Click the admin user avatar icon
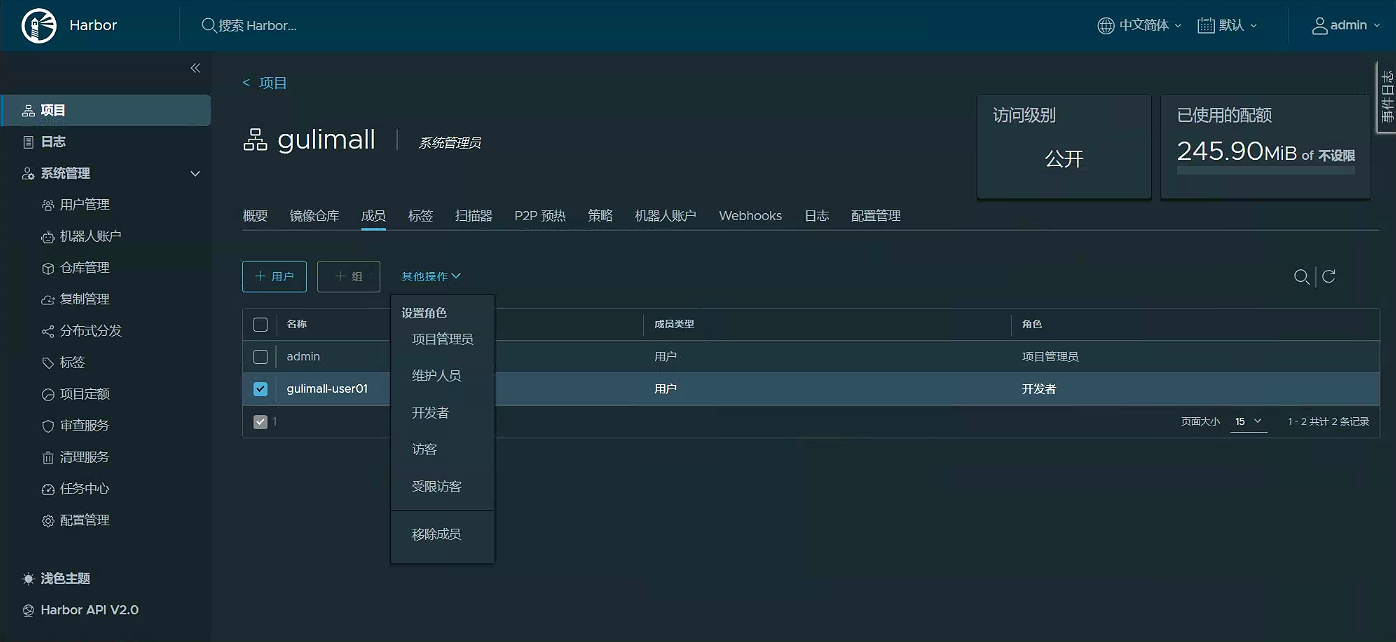The height and width of the screenshot is (642, 1396). coord(1320,26)
